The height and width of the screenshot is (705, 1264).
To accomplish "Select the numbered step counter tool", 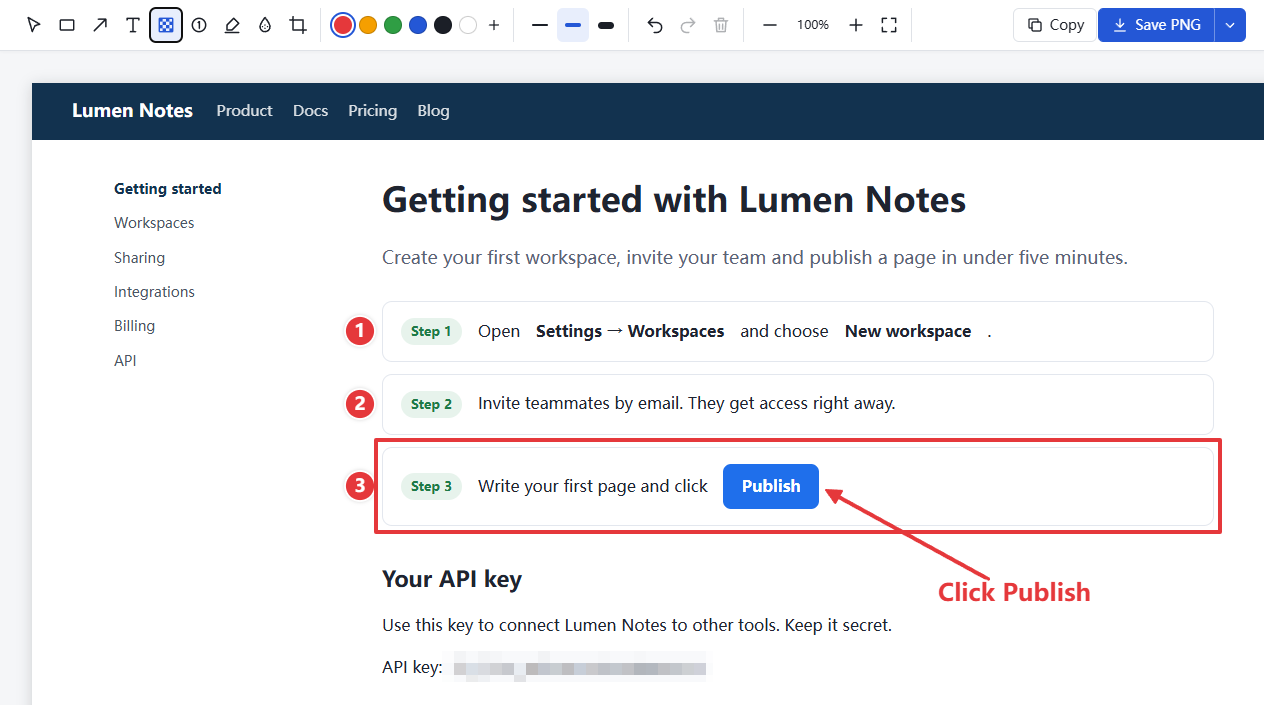I will (199, 25).
